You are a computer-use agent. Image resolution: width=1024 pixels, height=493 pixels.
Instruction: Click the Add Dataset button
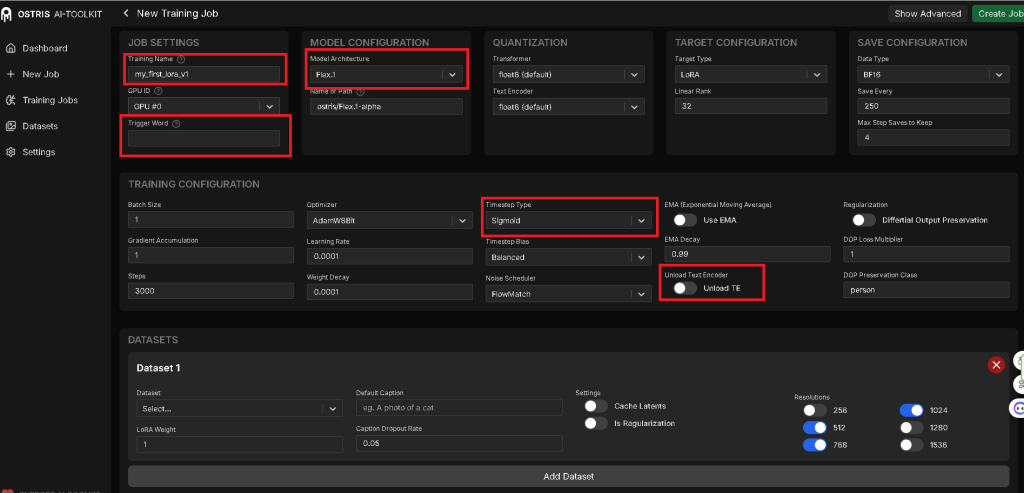(x=568, y=476)
